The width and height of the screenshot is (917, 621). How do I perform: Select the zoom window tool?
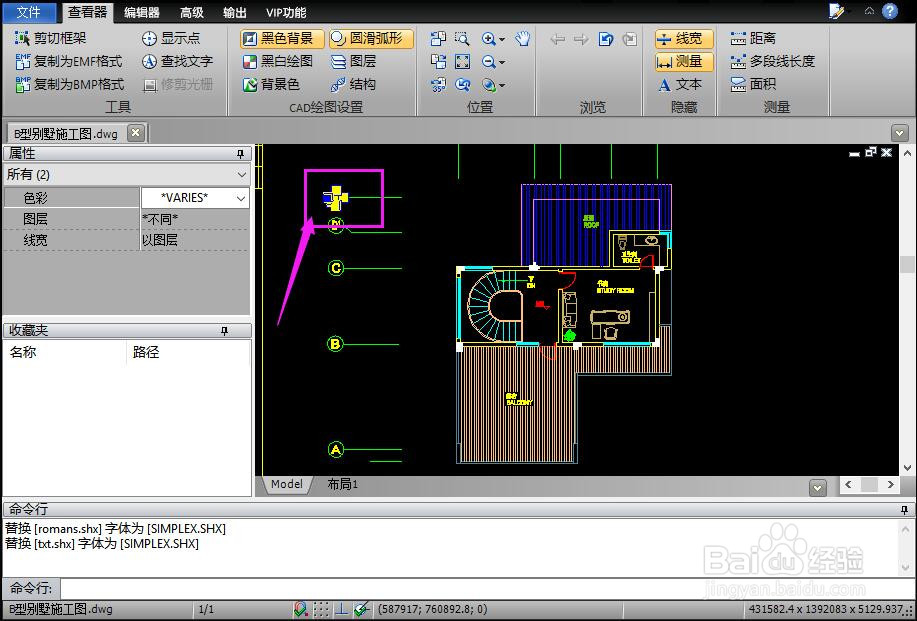pos(462,39)
